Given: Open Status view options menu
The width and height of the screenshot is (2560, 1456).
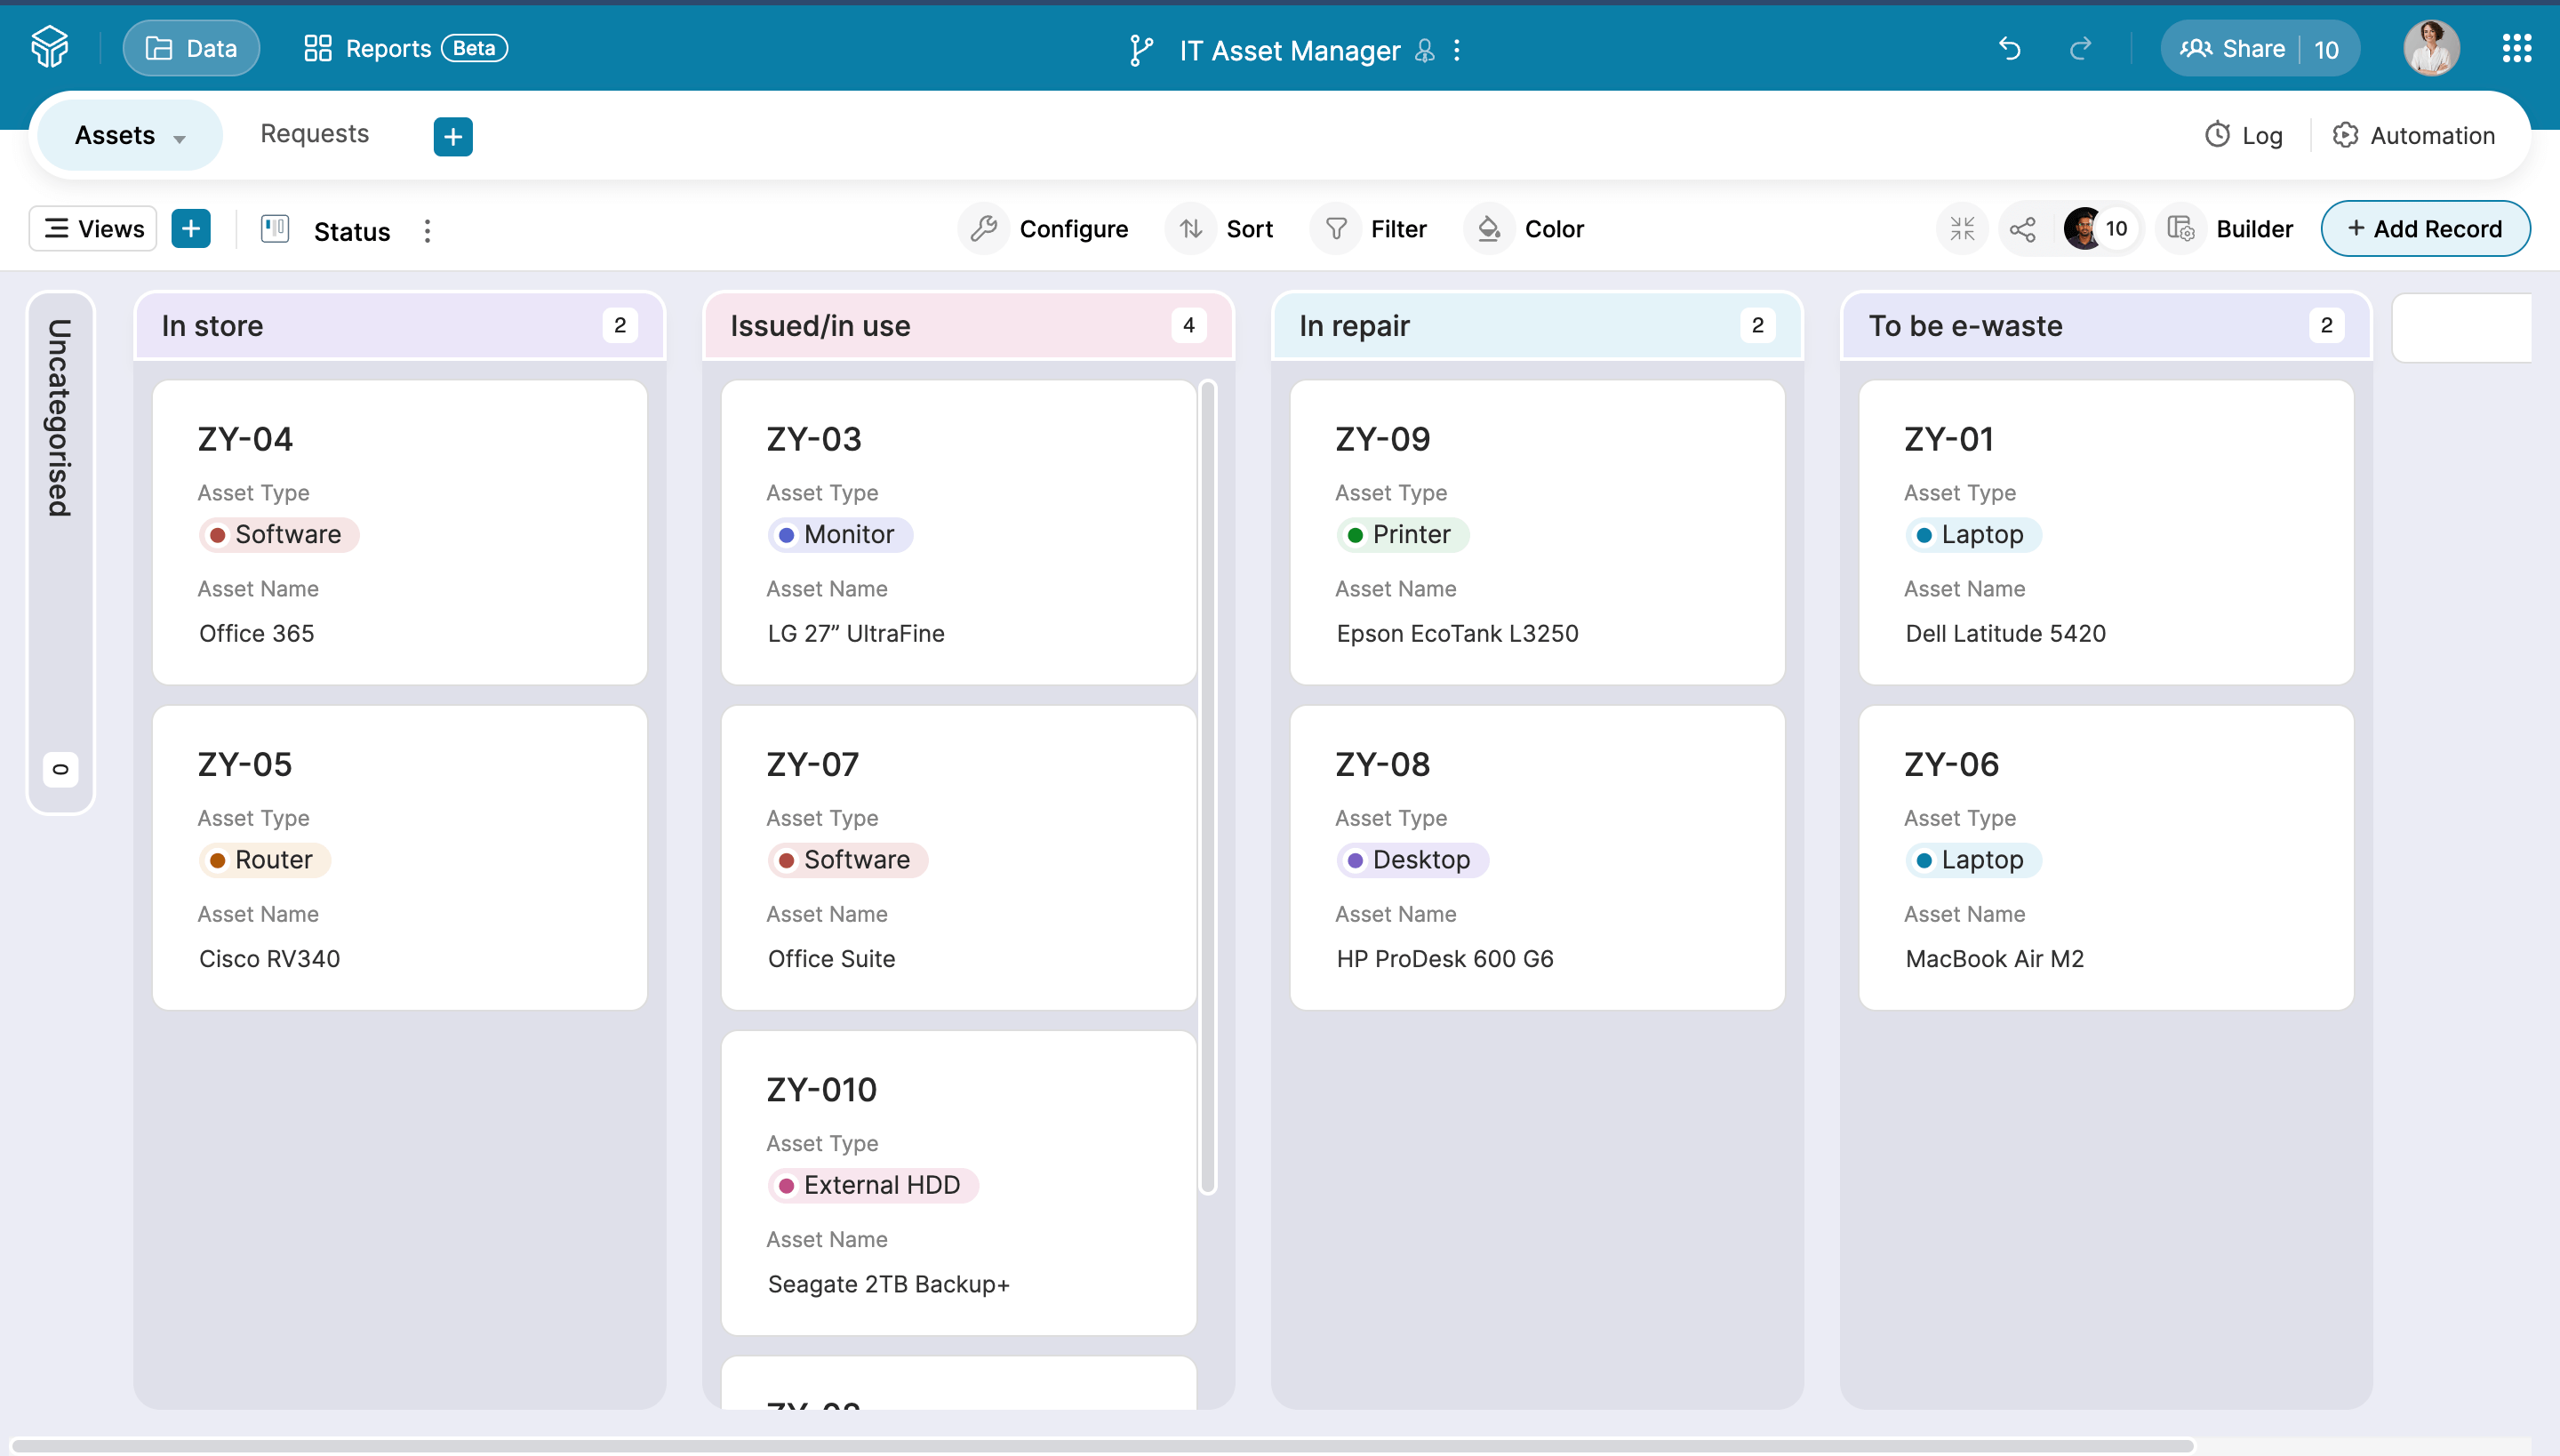Looking at the screenshot, I should [427, 231].
